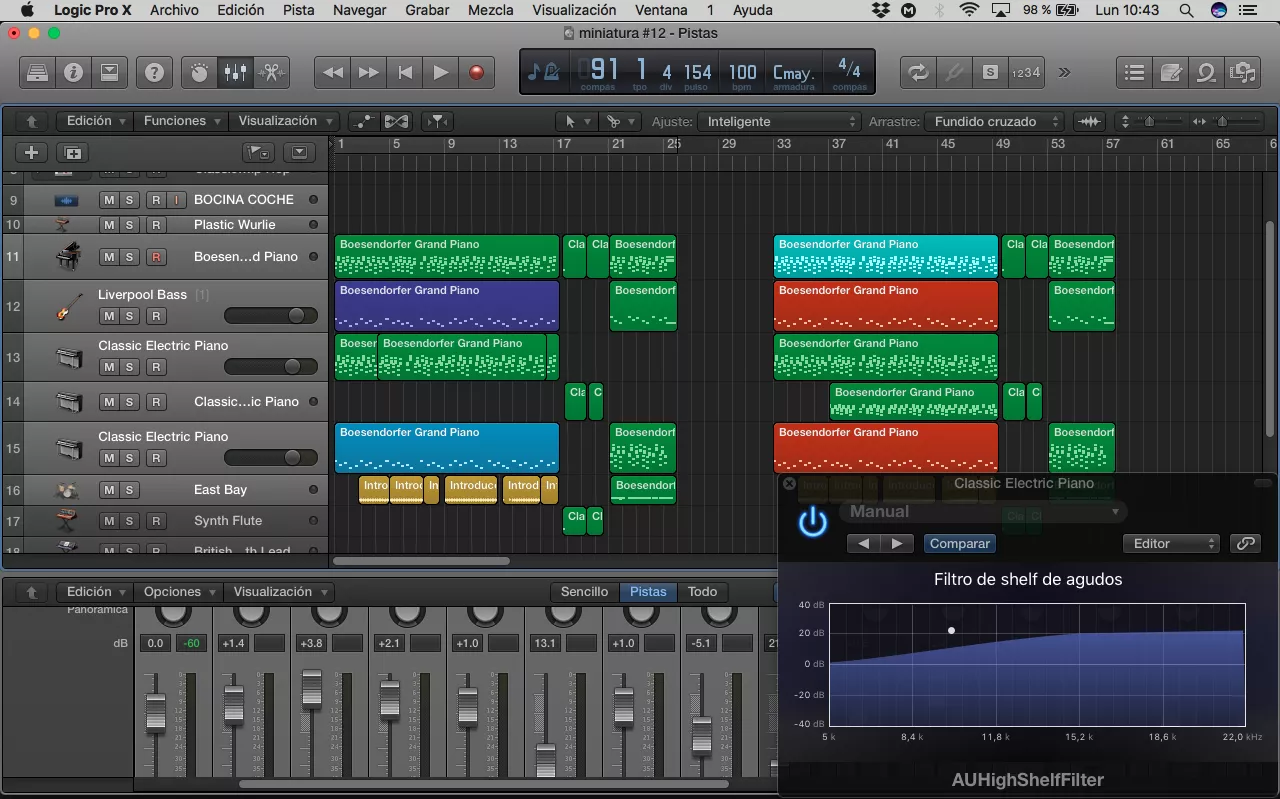The image size is (1280, 799).
Task: Toggle the Solo S button in the control bar
Action: click(990, 72)
